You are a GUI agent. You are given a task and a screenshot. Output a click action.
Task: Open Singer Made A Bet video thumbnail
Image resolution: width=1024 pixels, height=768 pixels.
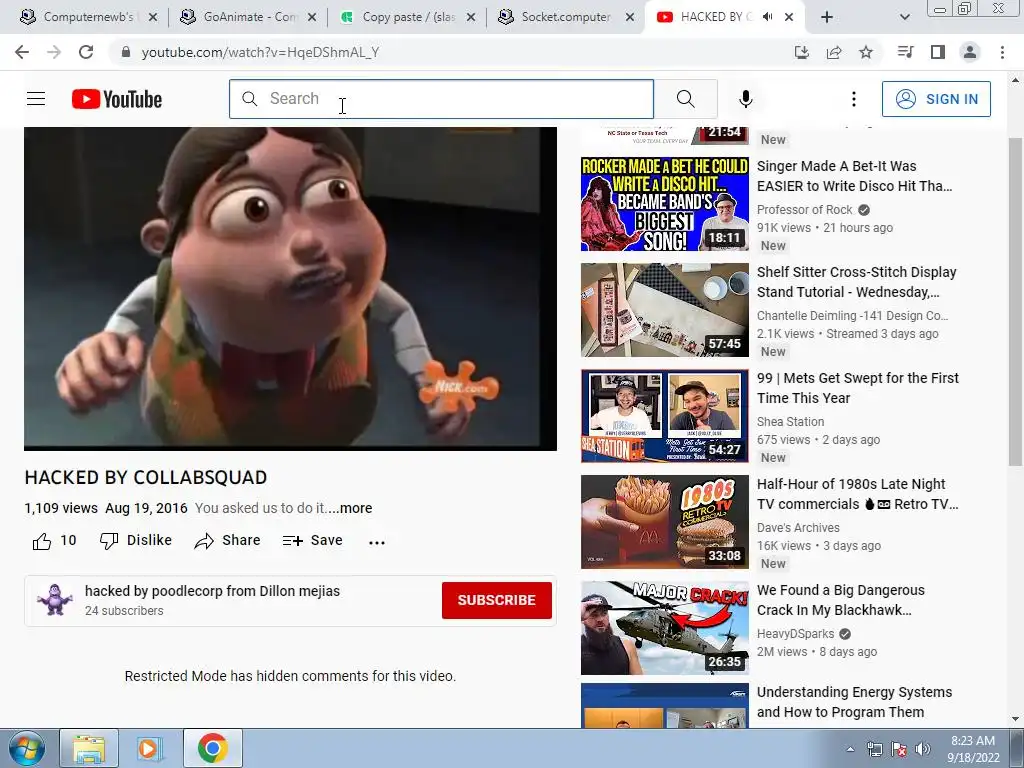(x=665, y=204)
